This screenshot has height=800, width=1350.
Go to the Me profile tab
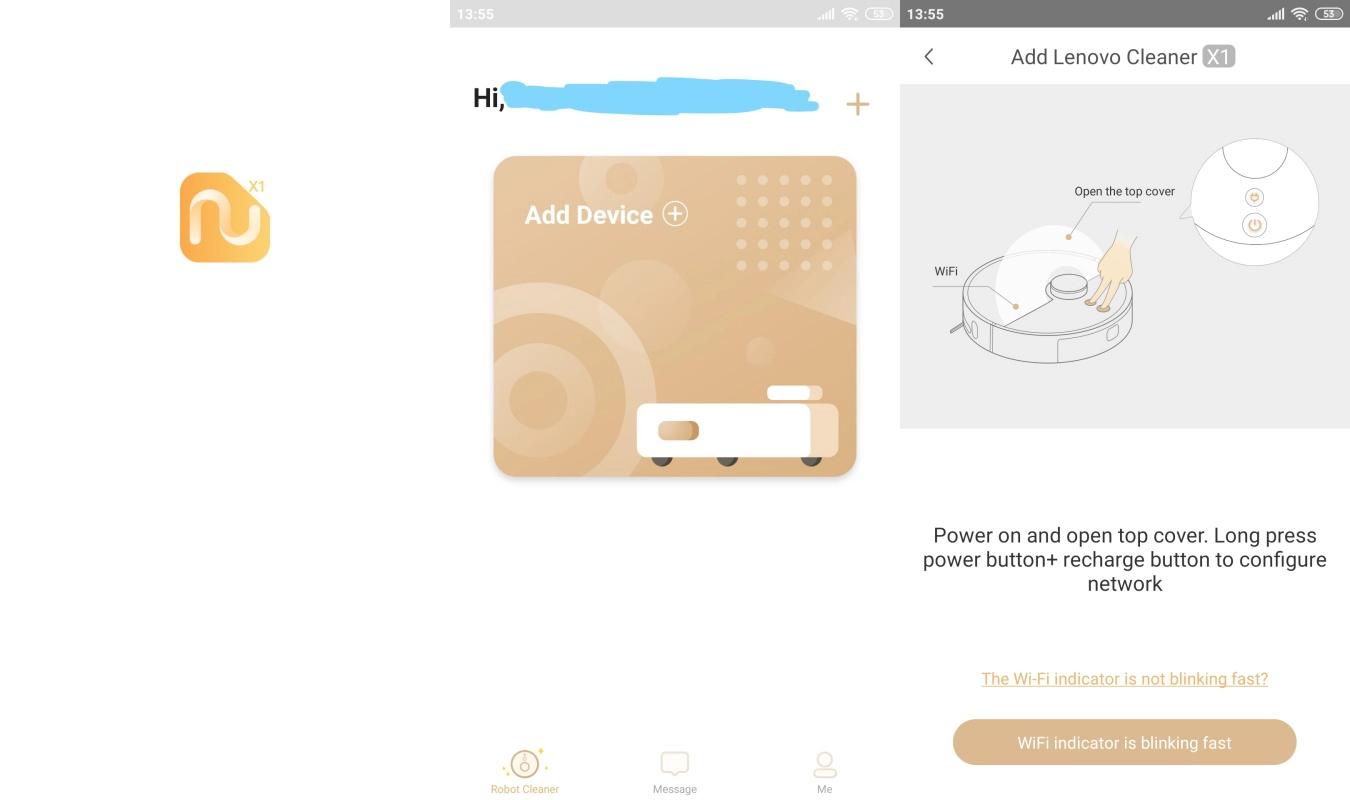click(x=825, y=773)
